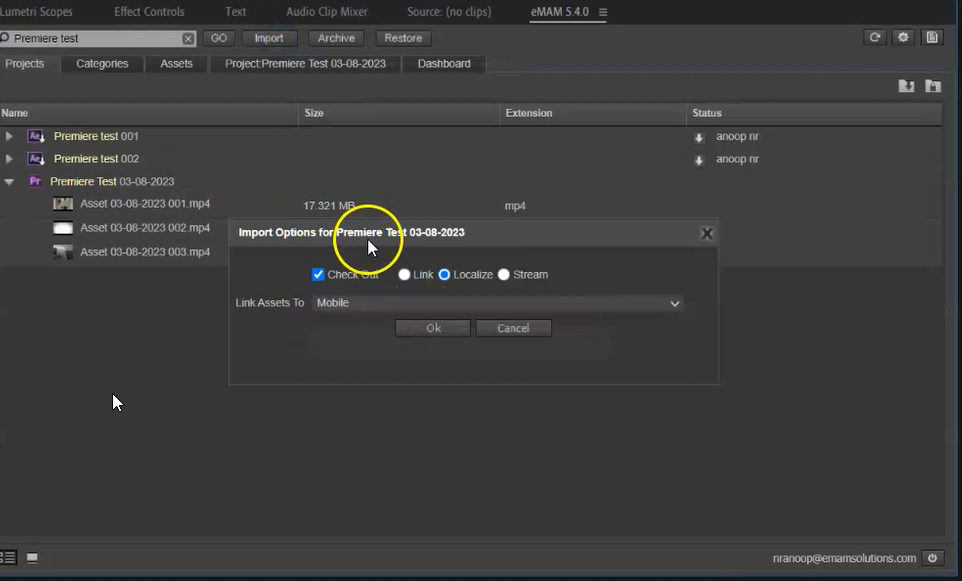Viewport: 962px width, 581px height.
Task: Click the save project icon above Status column
Action: tap(933, 86)
